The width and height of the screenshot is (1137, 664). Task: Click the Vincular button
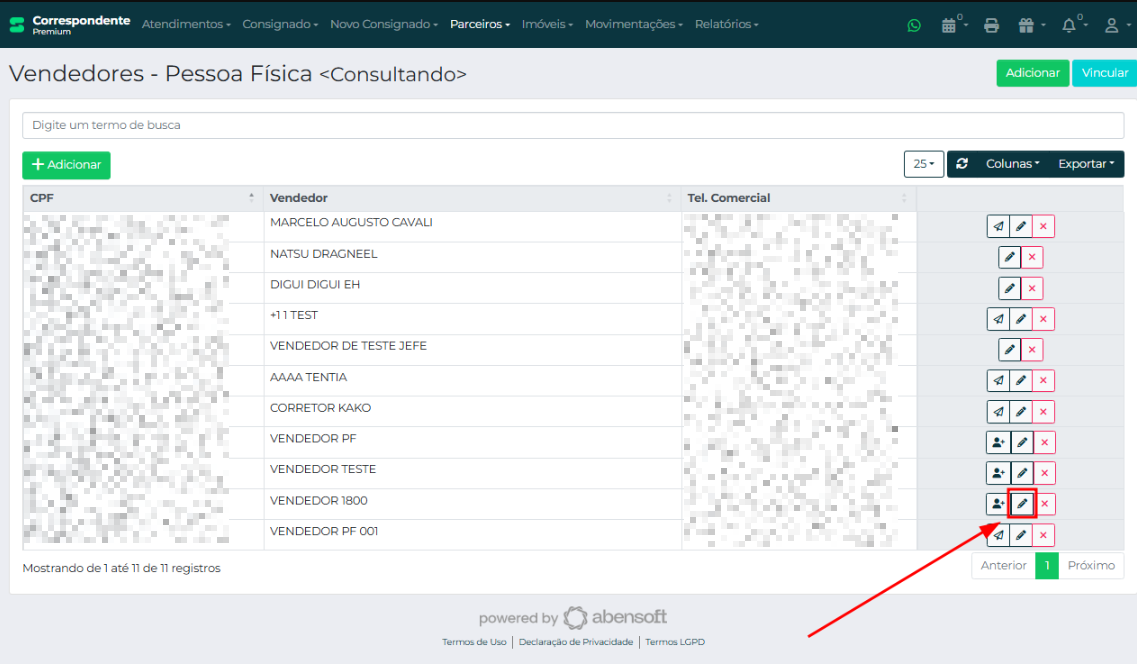click(1104, 73)
